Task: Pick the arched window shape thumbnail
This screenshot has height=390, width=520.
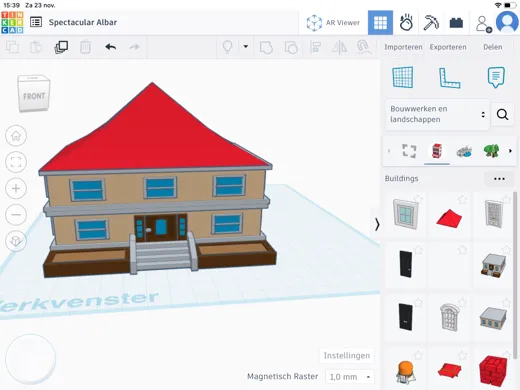Action: point(449,317)
